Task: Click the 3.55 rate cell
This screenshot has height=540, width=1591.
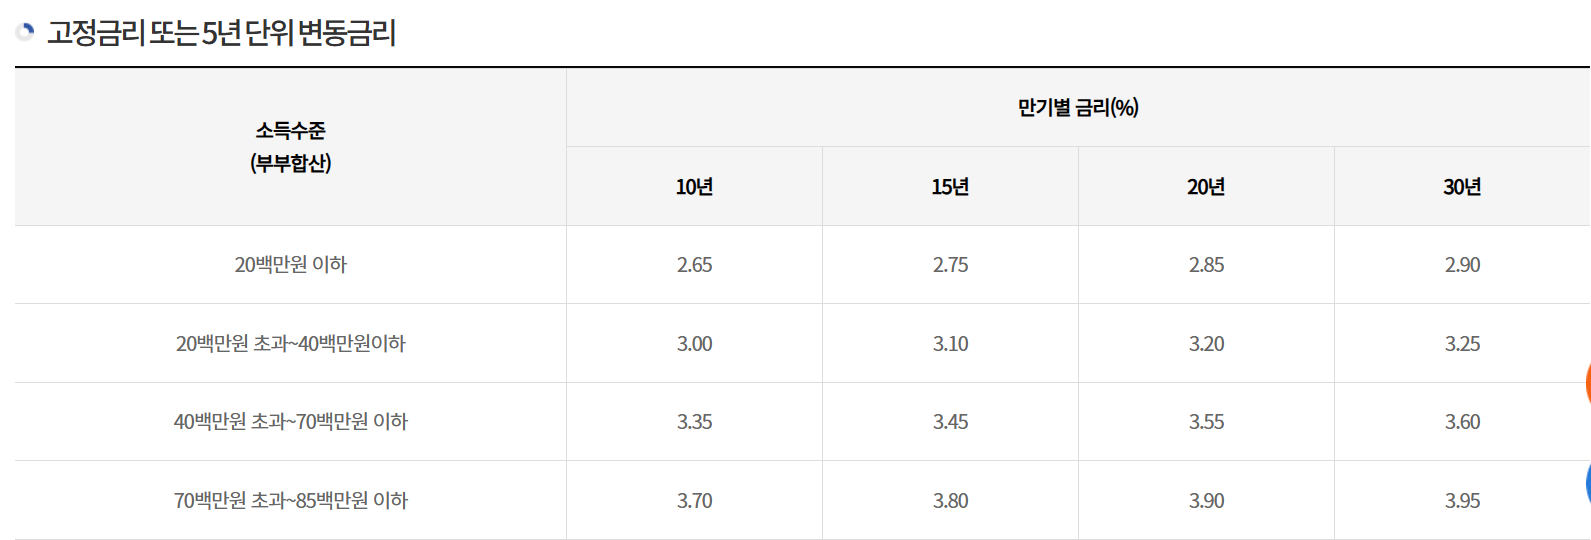Action: [x=1207, y=422]
